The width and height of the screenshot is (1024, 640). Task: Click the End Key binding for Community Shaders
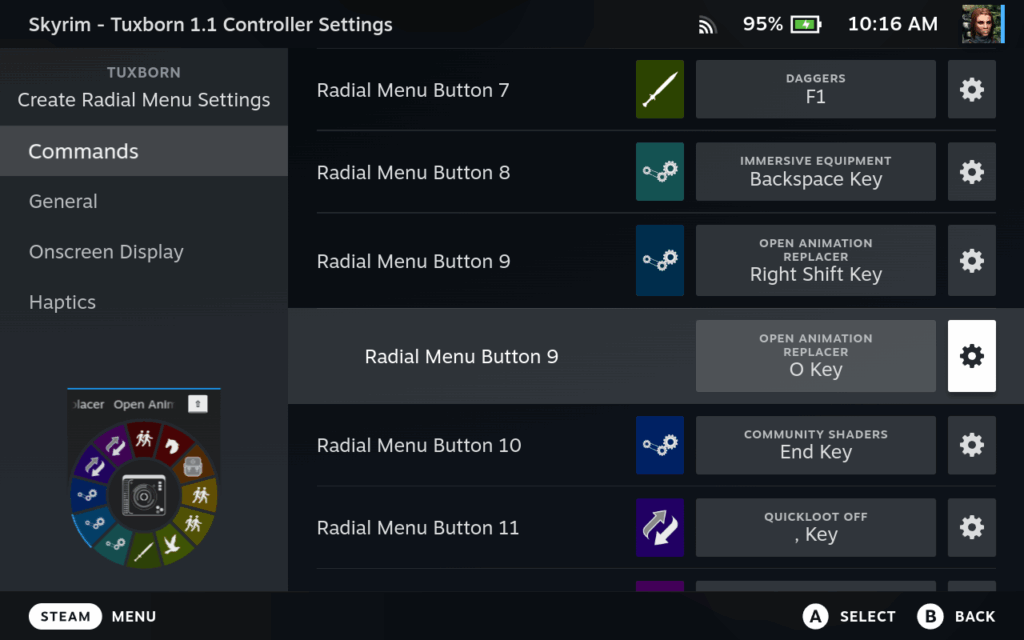point(815,445)
